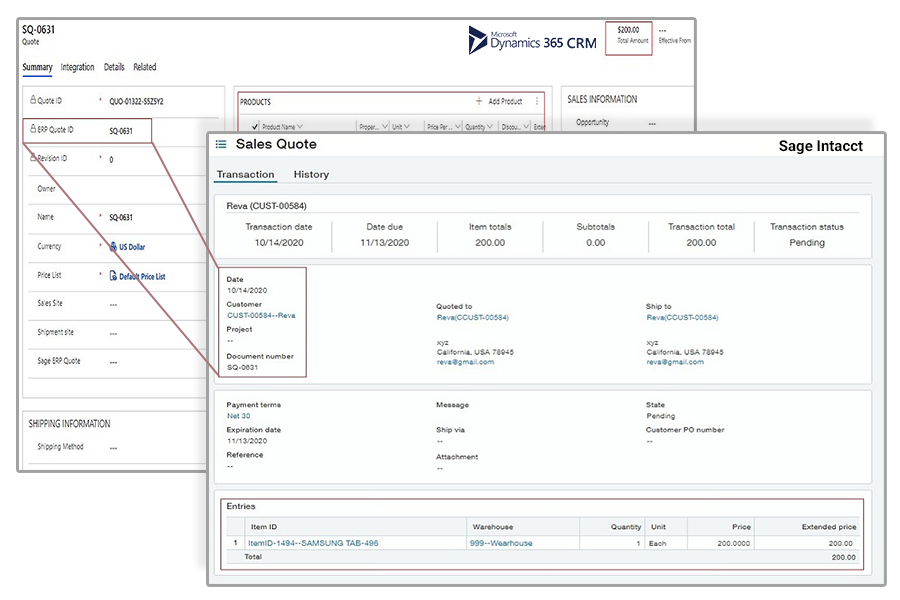The width and height of the screenshot is (900, 600).
Task: Click the lock icon next to ERP Quote ID
Action: pos(33,129)
